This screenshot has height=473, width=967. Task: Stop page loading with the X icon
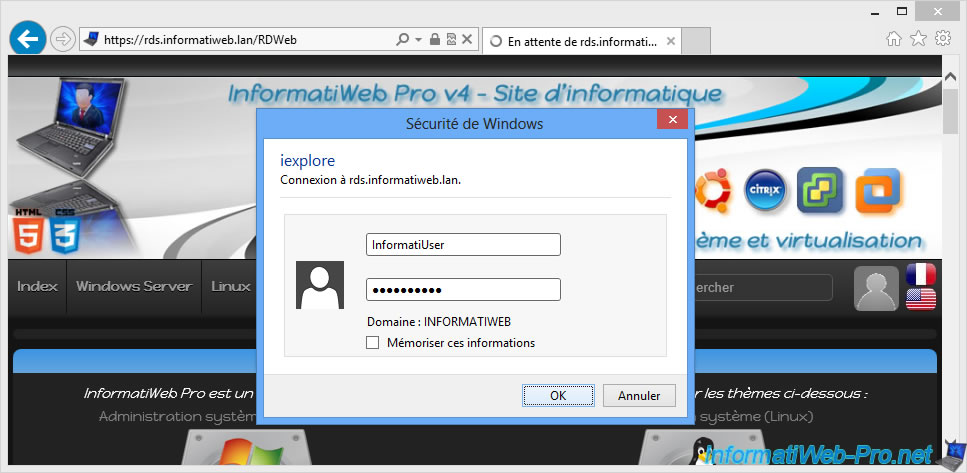pyautogui.click(x=467, y=40)
